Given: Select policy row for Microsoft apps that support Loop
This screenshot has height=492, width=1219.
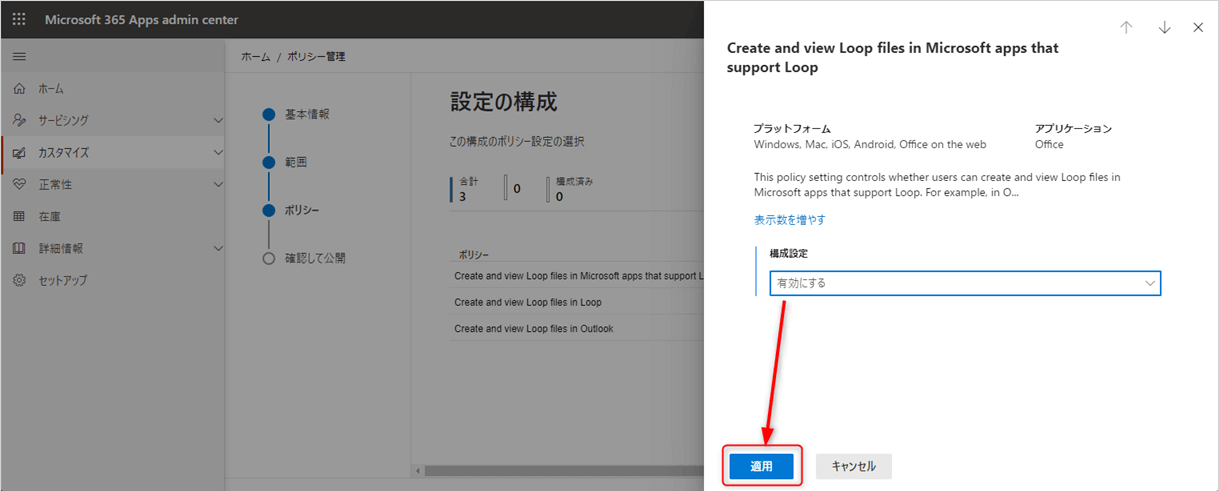Looking at the screenshot, I should coord(577,276).
